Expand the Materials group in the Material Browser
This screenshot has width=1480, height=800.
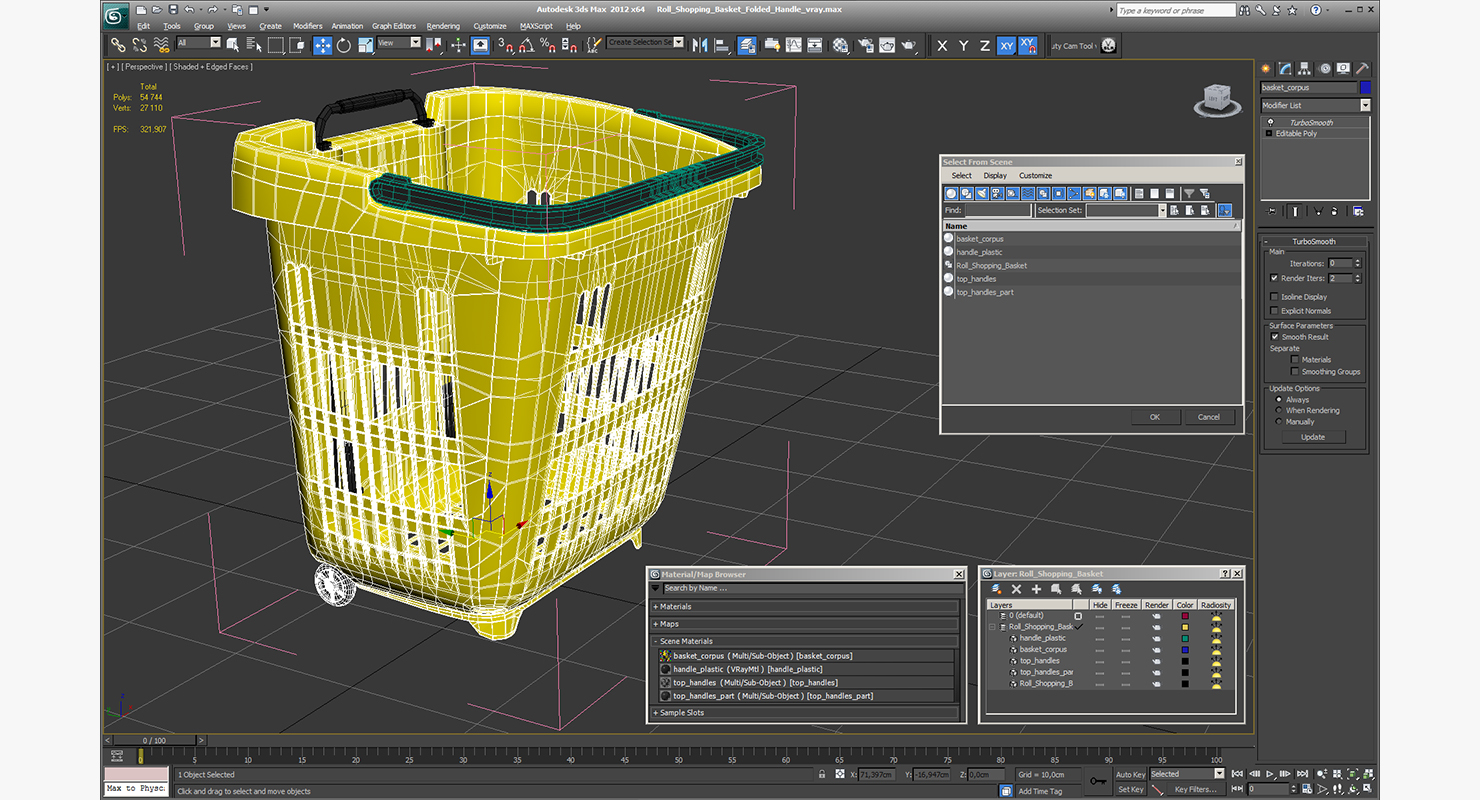point(675,607)
